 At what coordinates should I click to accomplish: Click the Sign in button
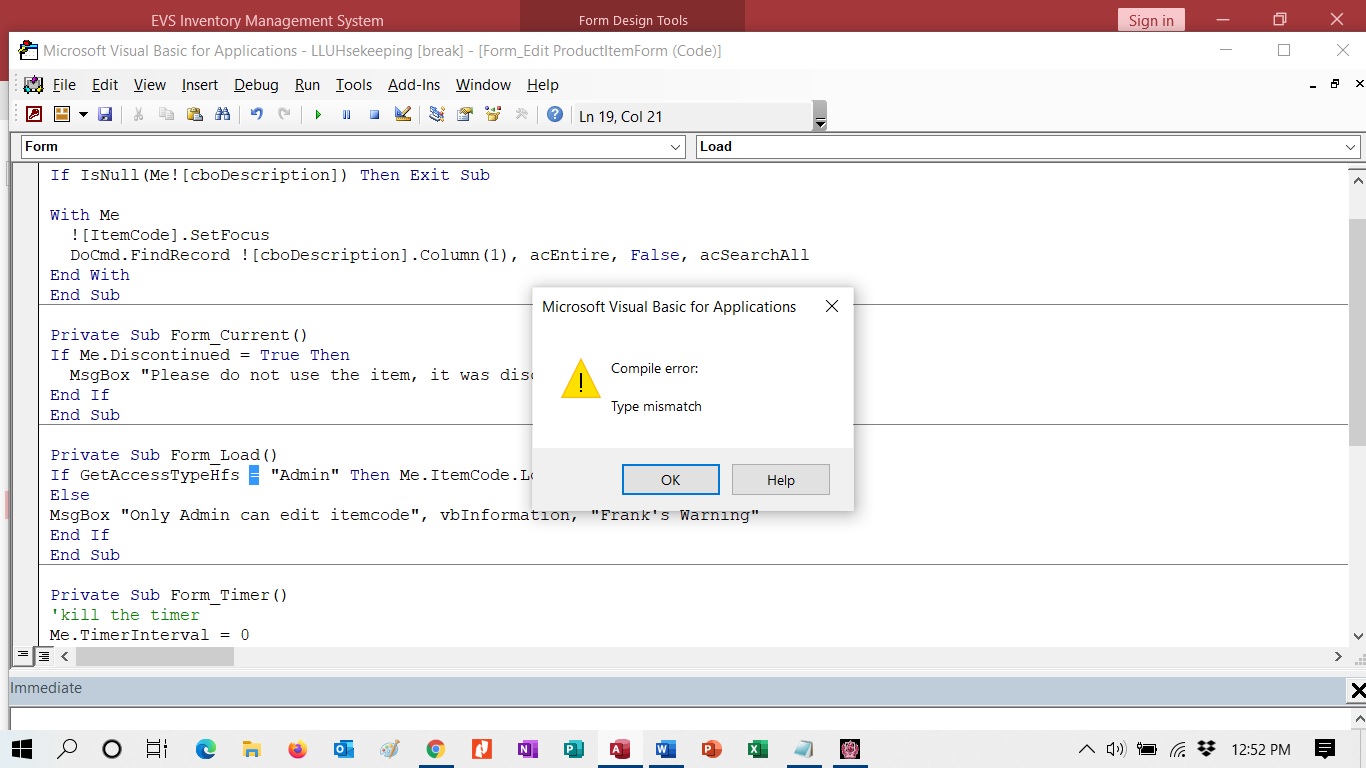click(1151, 20)
